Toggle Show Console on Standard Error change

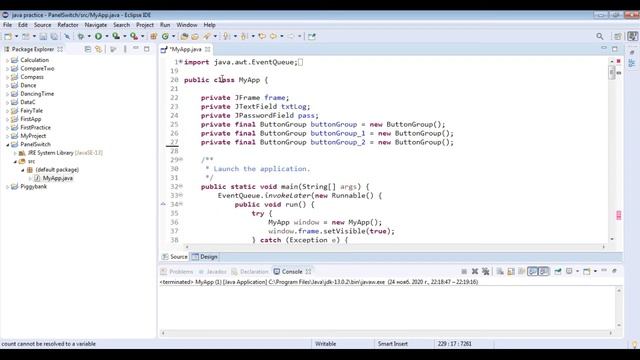(x=544, y=271)
